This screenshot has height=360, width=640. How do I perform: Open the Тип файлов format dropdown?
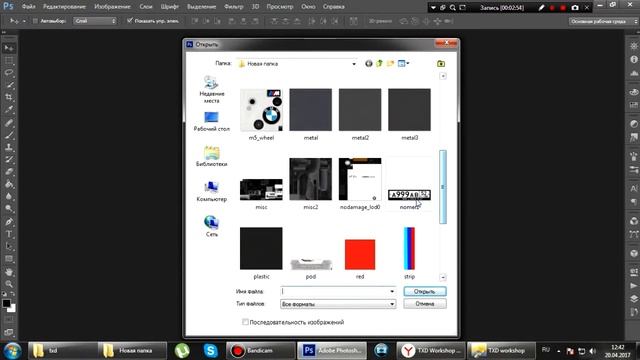click(338, 304)
